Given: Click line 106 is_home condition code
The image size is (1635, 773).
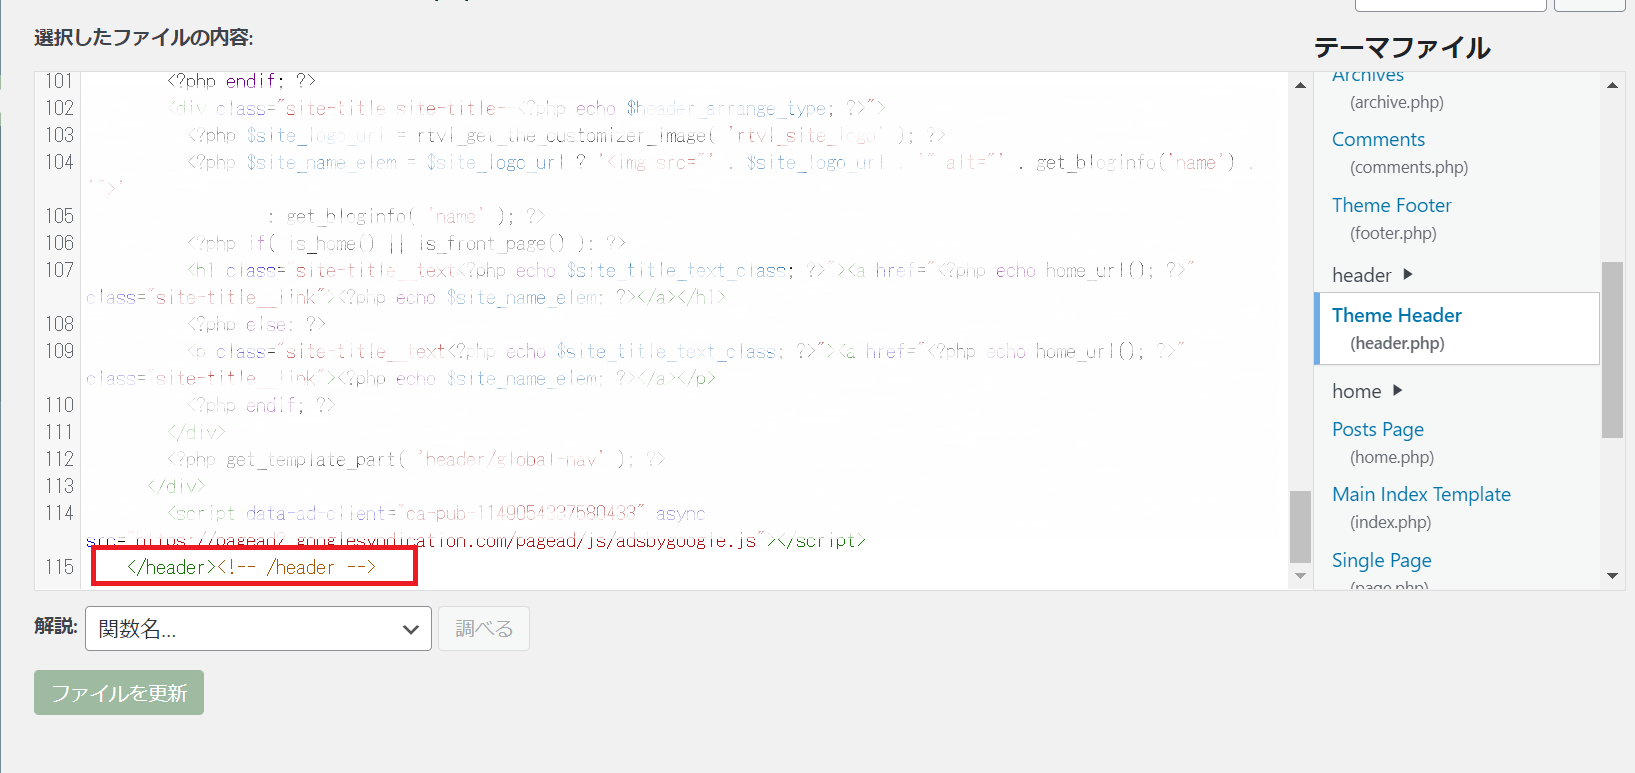Looking at the screenshot, I should click(x=406, y=243).
